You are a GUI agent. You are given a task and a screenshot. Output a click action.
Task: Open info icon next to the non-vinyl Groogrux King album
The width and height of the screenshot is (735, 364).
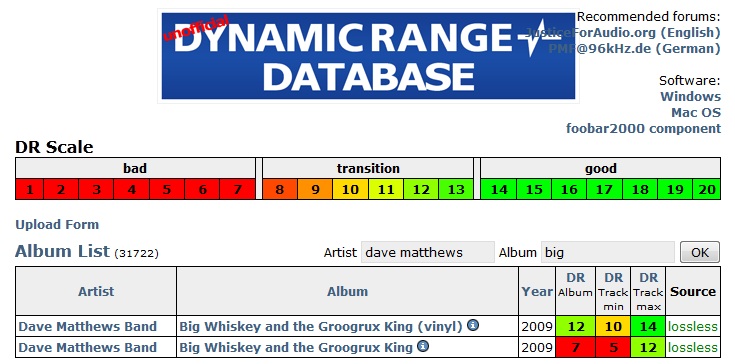[x=423, y=346]
